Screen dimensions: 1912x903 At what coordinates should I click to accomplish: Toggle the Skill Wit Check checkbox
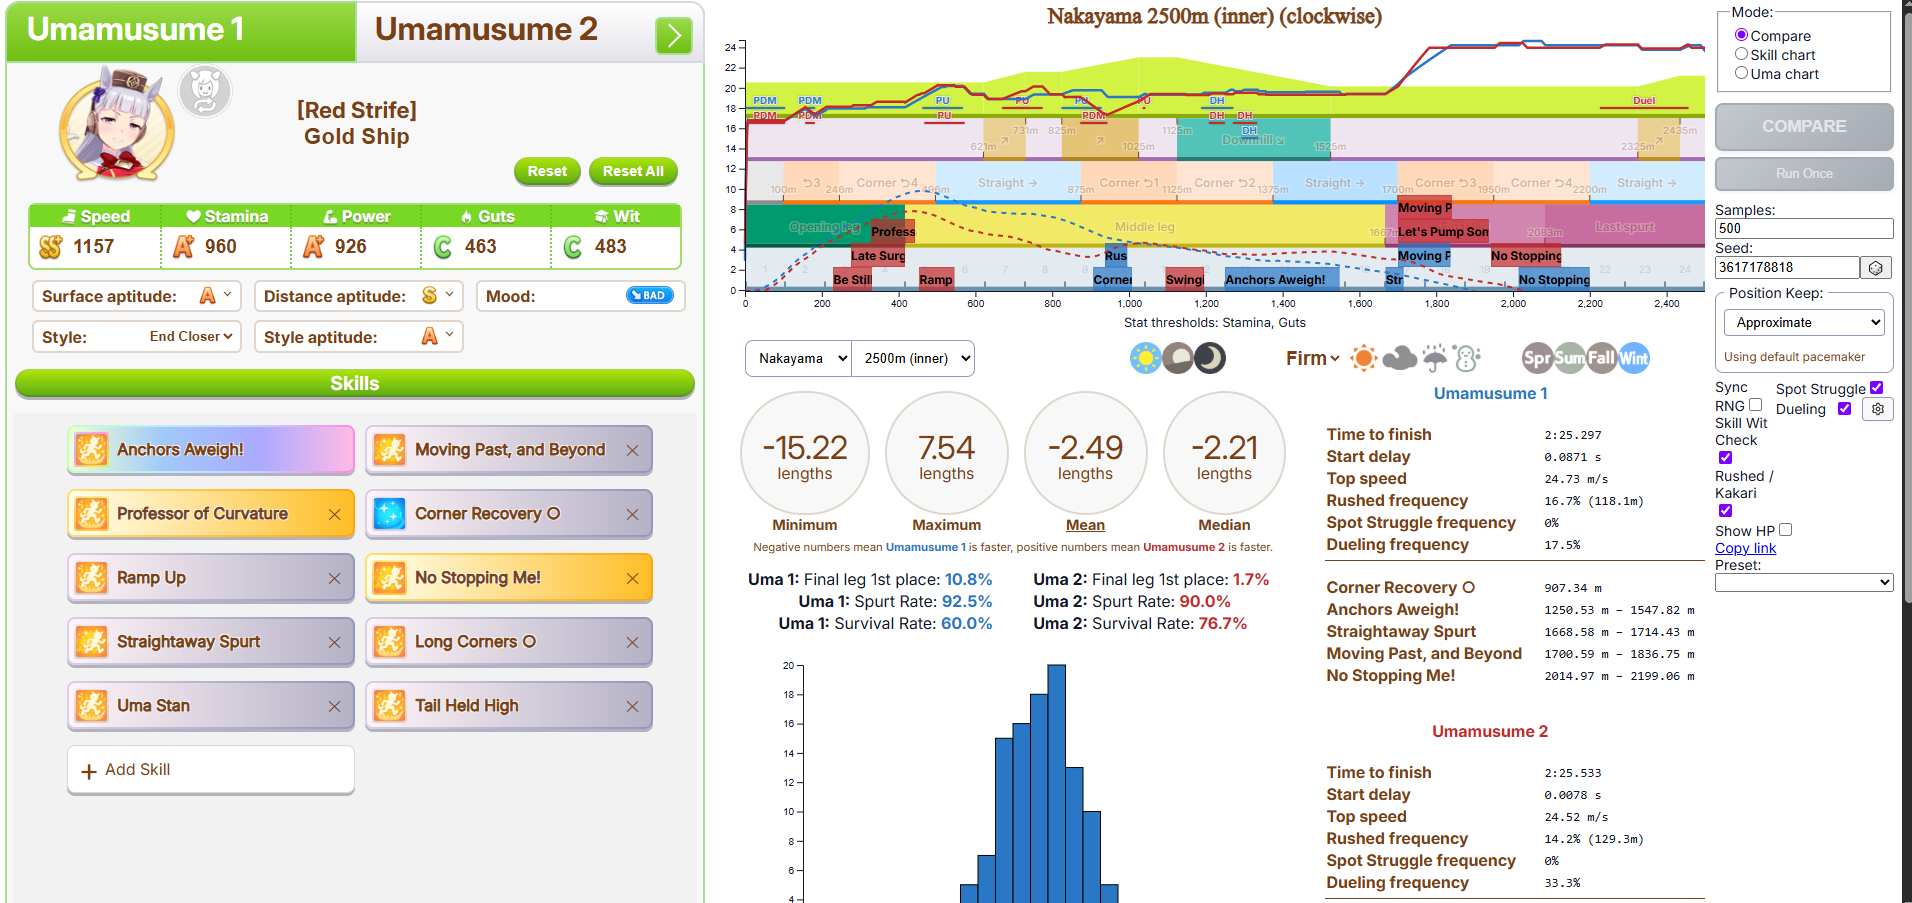(x=1725, y=457)
